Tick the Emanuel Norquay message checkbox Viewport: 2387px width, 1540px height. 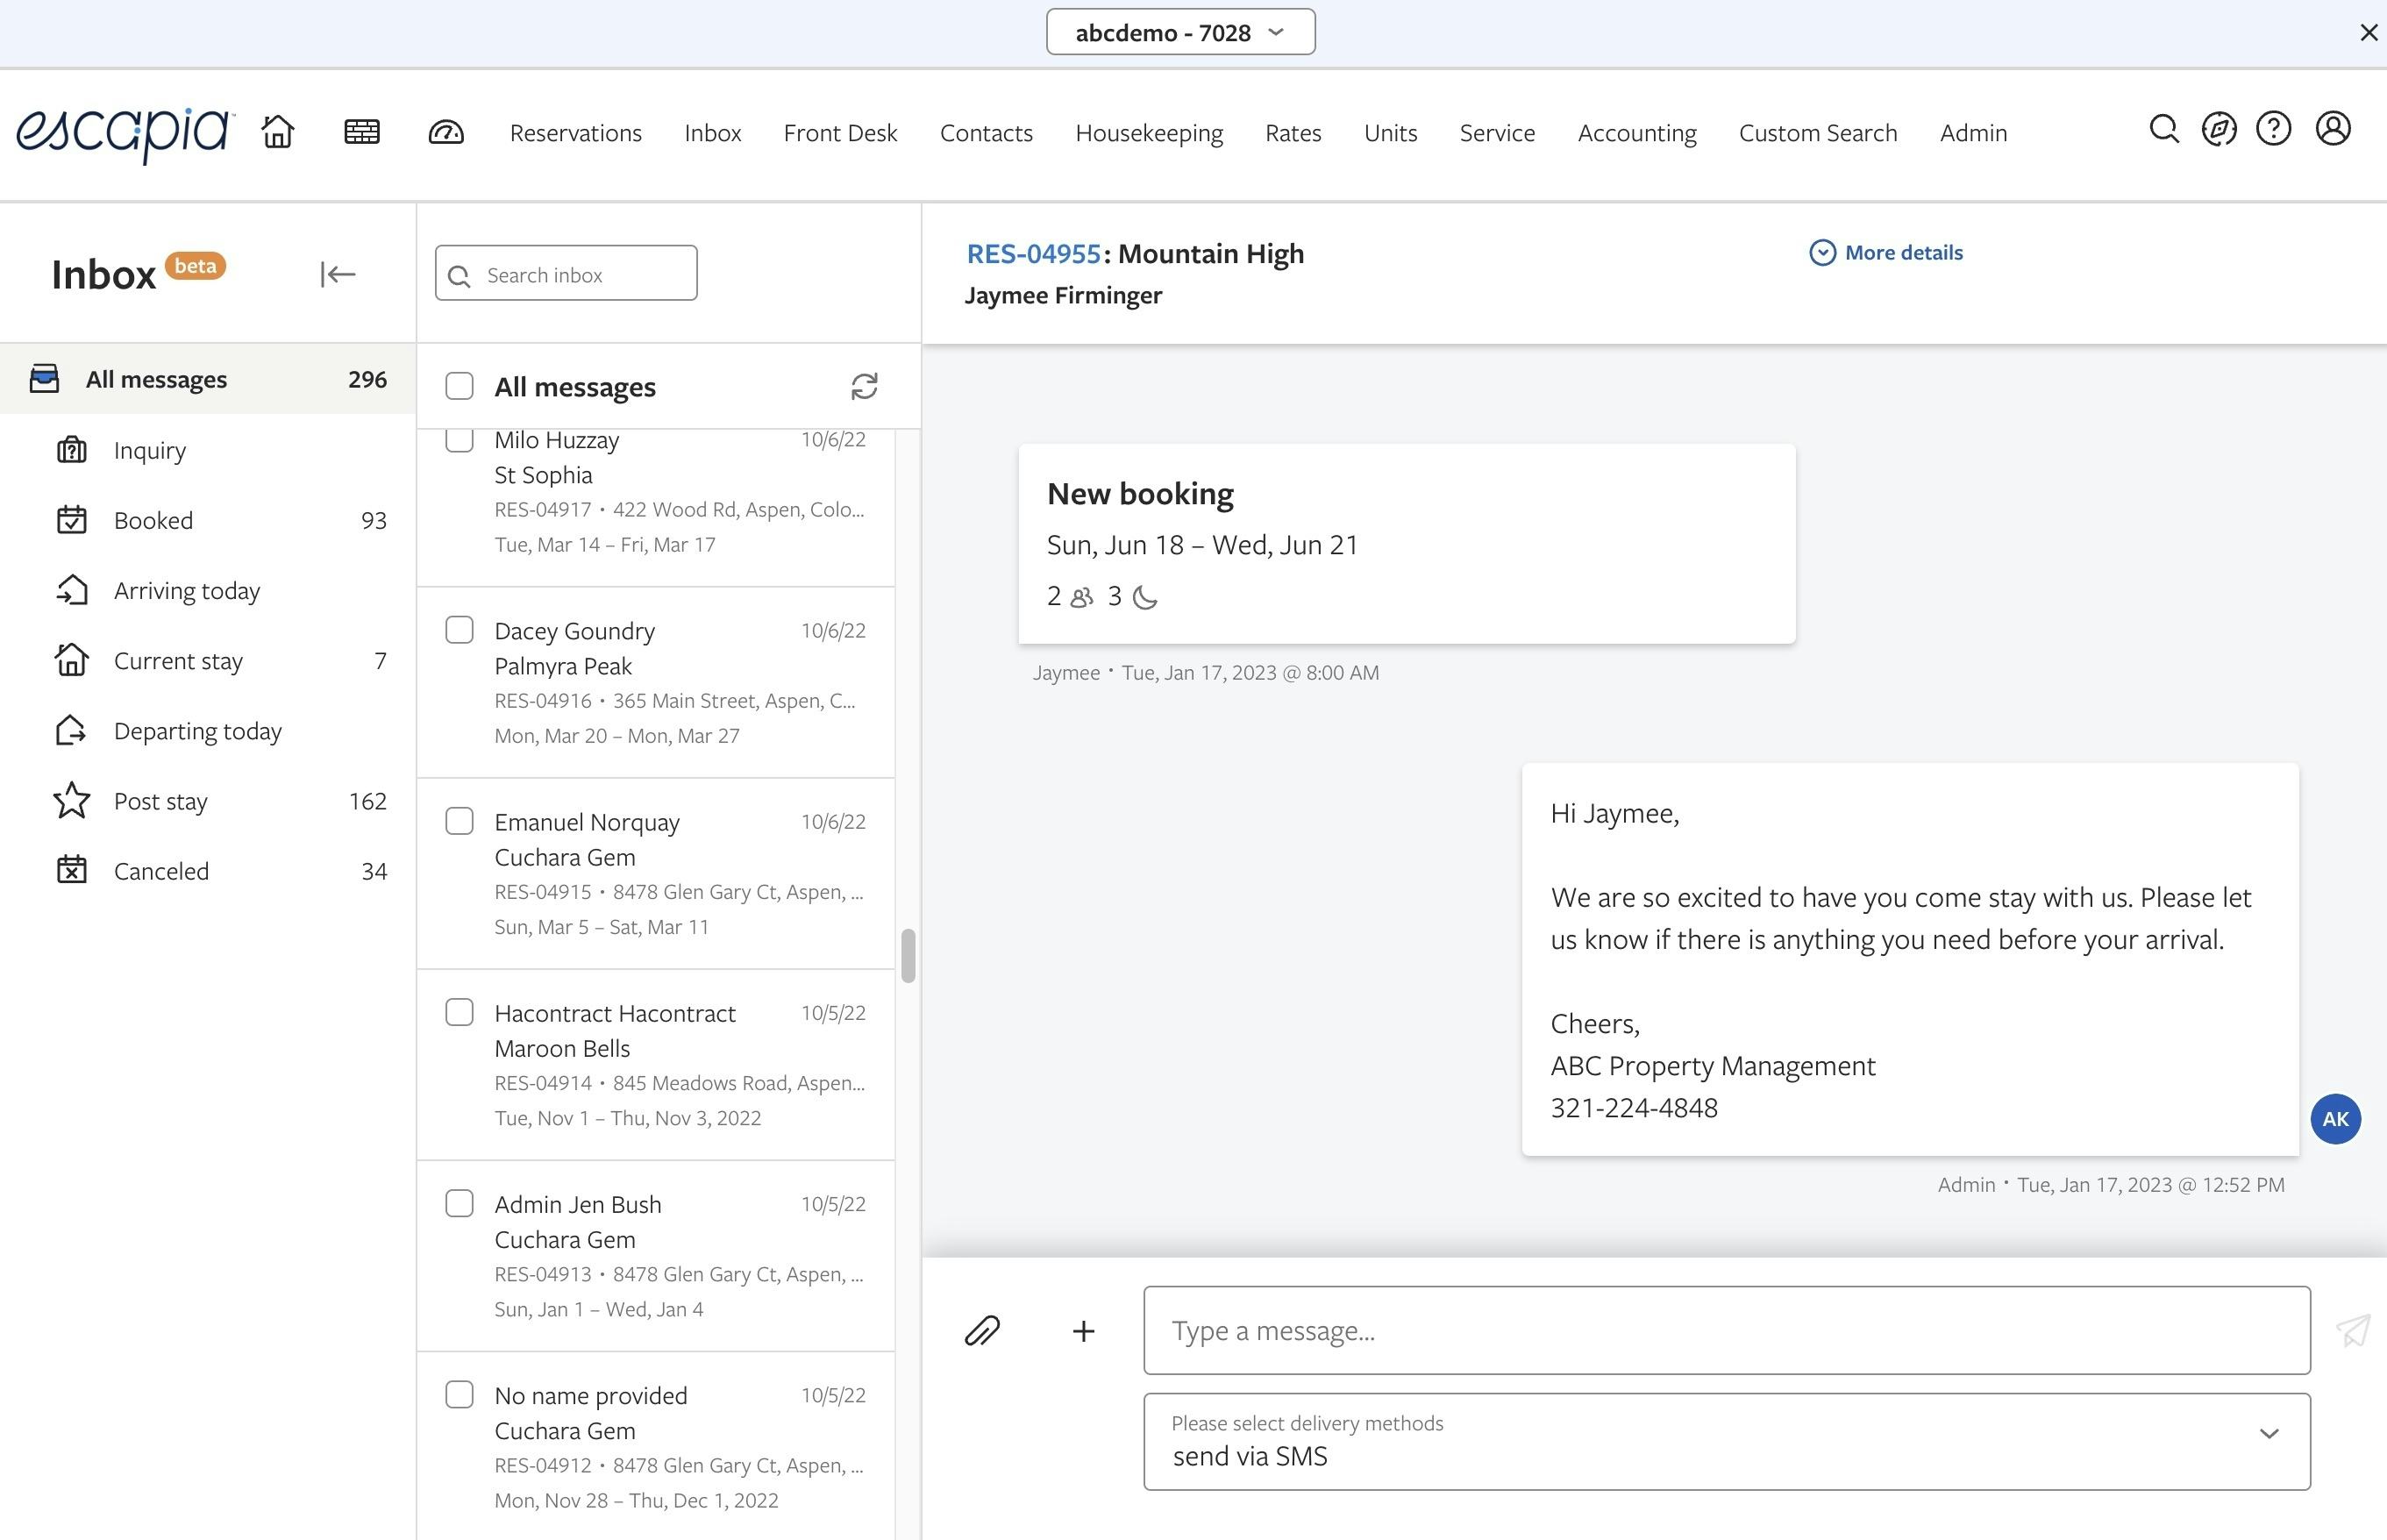point(459,821)
